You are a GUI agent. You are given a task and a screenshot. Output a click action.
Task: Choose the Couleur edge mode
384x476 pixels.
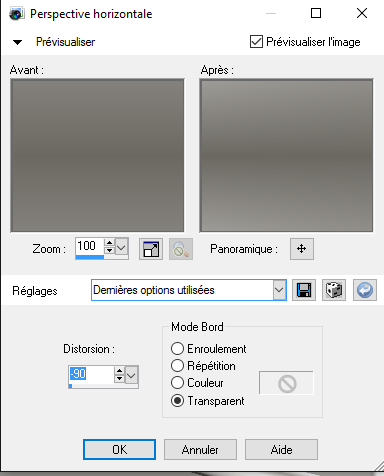click(x=177, y=383)
